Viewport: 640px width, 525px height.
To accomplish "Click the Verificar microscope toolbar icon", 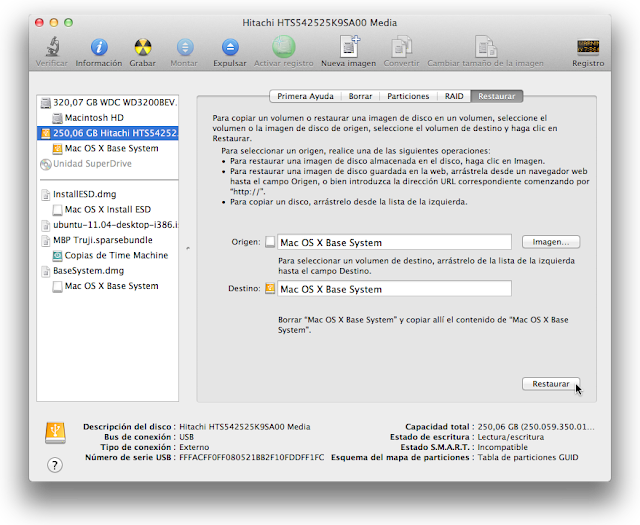I will click(52, 47).
